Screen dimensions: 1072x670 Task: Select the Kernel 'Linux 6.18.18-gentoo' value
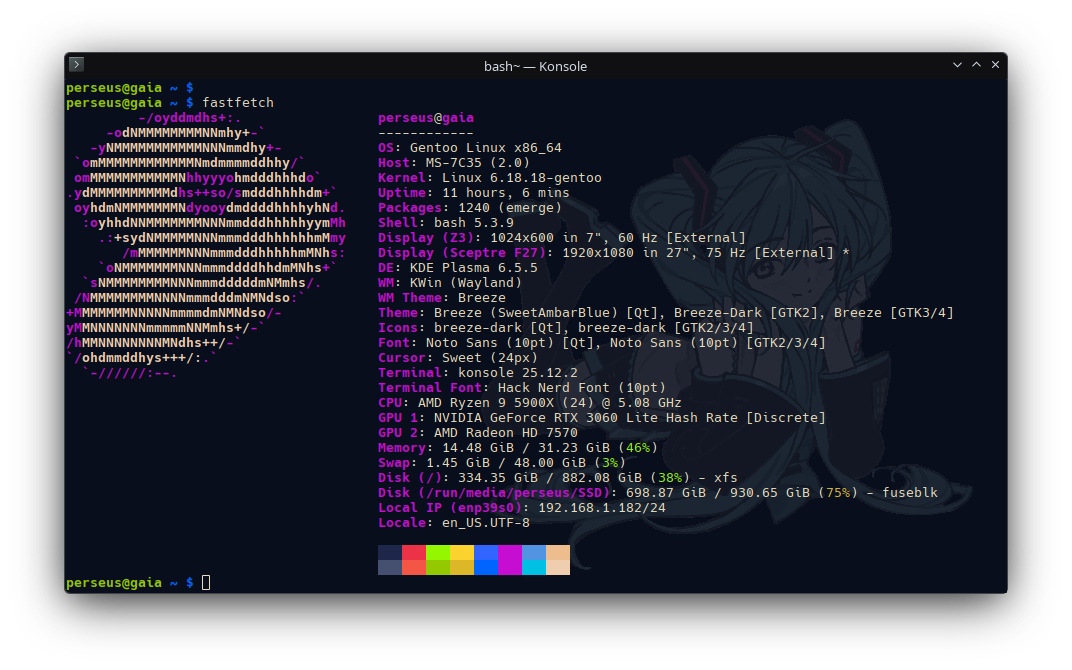tap(522, 178)
